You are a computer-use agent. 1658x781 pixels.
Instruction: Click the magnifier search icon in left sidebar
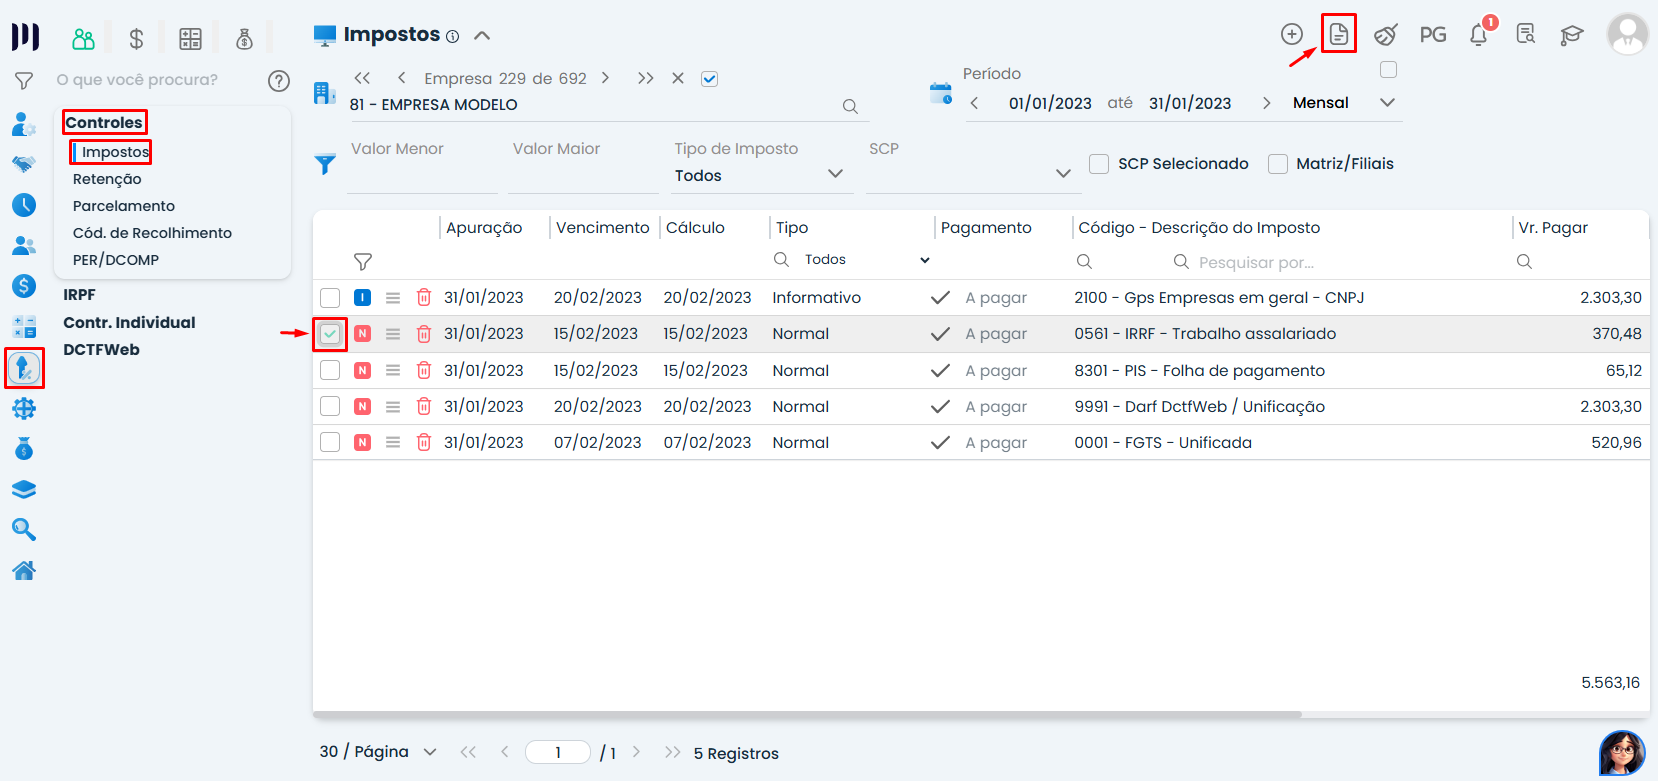pyautogui.click(x=24, y=529)
